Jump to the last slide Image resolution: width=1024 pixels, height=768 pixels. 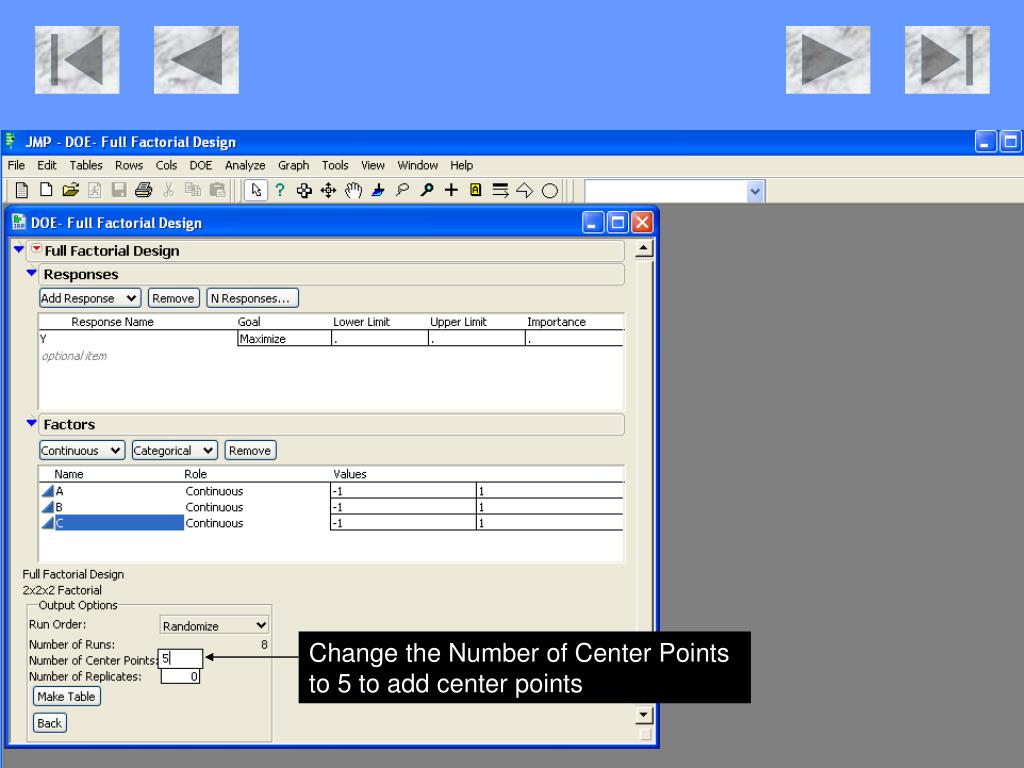click(x=947, y=60)
